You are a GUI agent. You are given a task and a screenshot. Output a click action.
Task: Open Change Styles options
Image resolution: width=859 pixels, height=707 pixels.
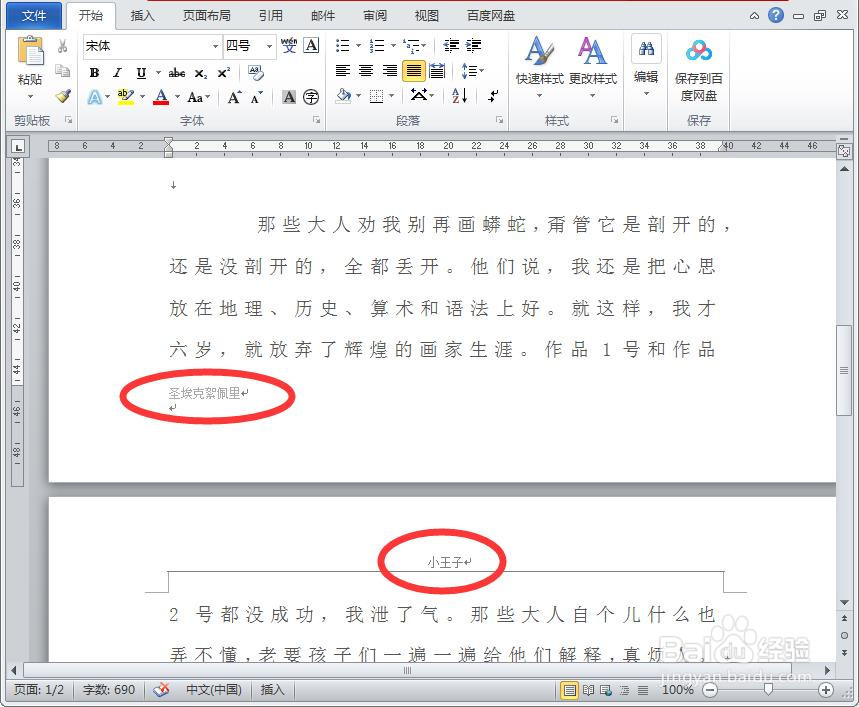593,67
